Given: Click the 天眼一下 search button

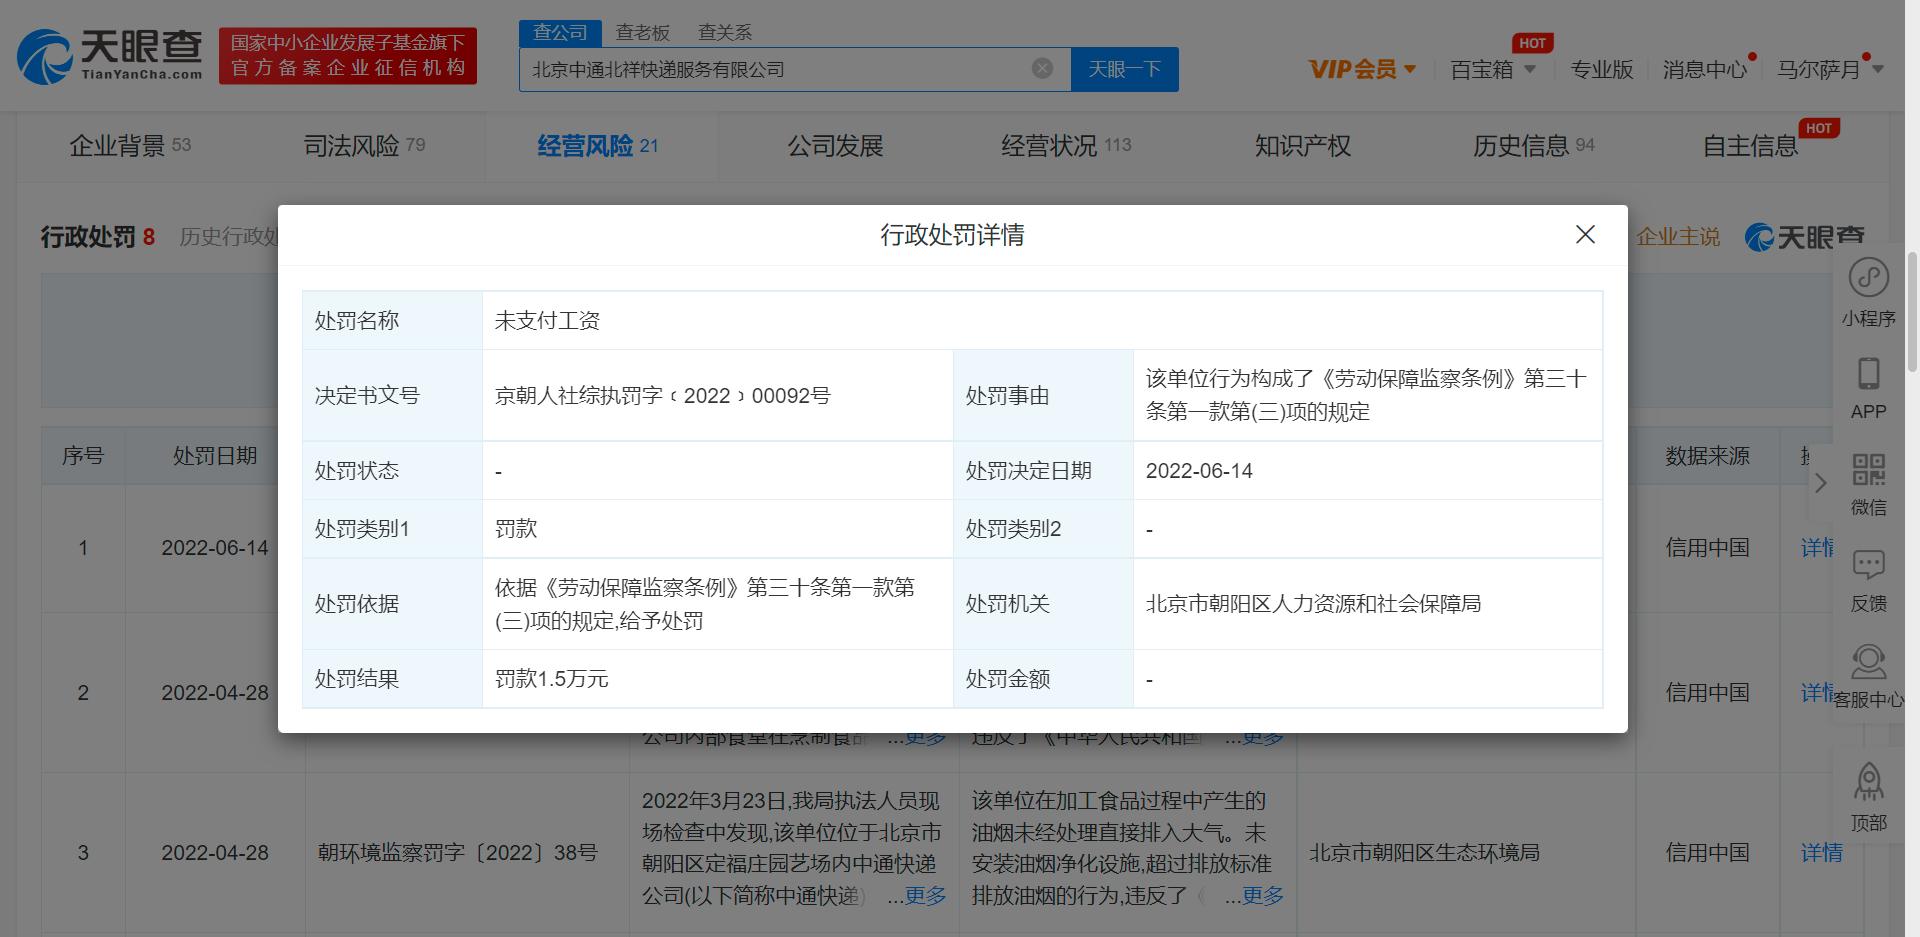Looking at the screenshot, I should tap(1124, 69).
